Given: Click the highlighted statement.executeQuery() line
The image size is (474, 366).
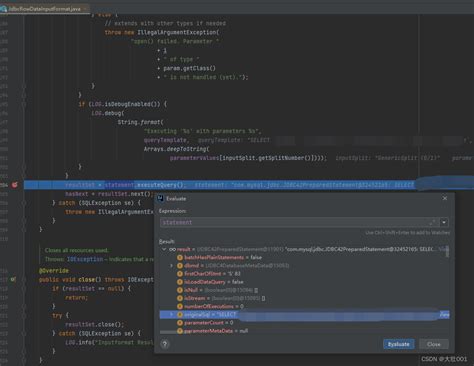Looking at the screenshot, I should click(249, 185).
